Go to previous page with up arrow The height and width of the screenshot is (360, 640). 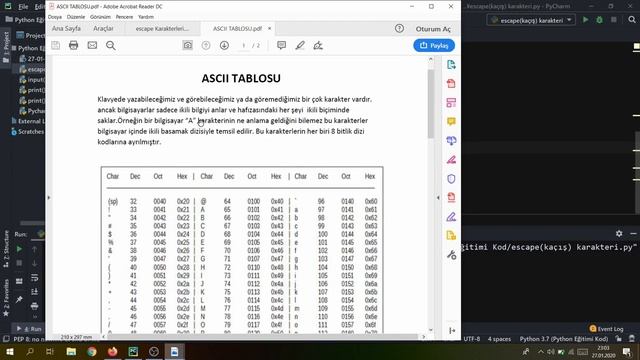point(206,45)
